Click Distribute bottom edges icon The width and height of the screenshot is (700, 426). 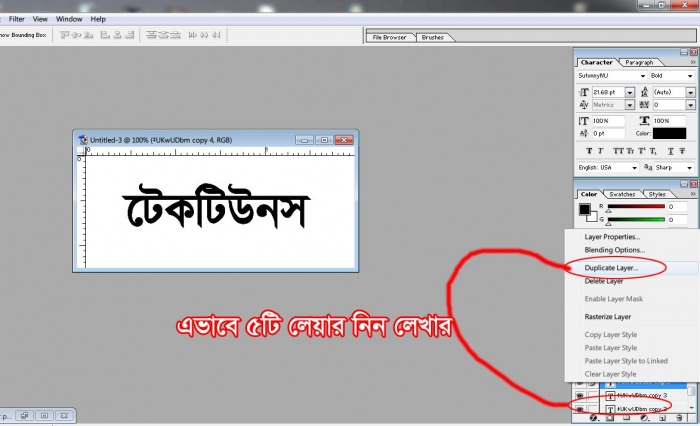point(175,35)
